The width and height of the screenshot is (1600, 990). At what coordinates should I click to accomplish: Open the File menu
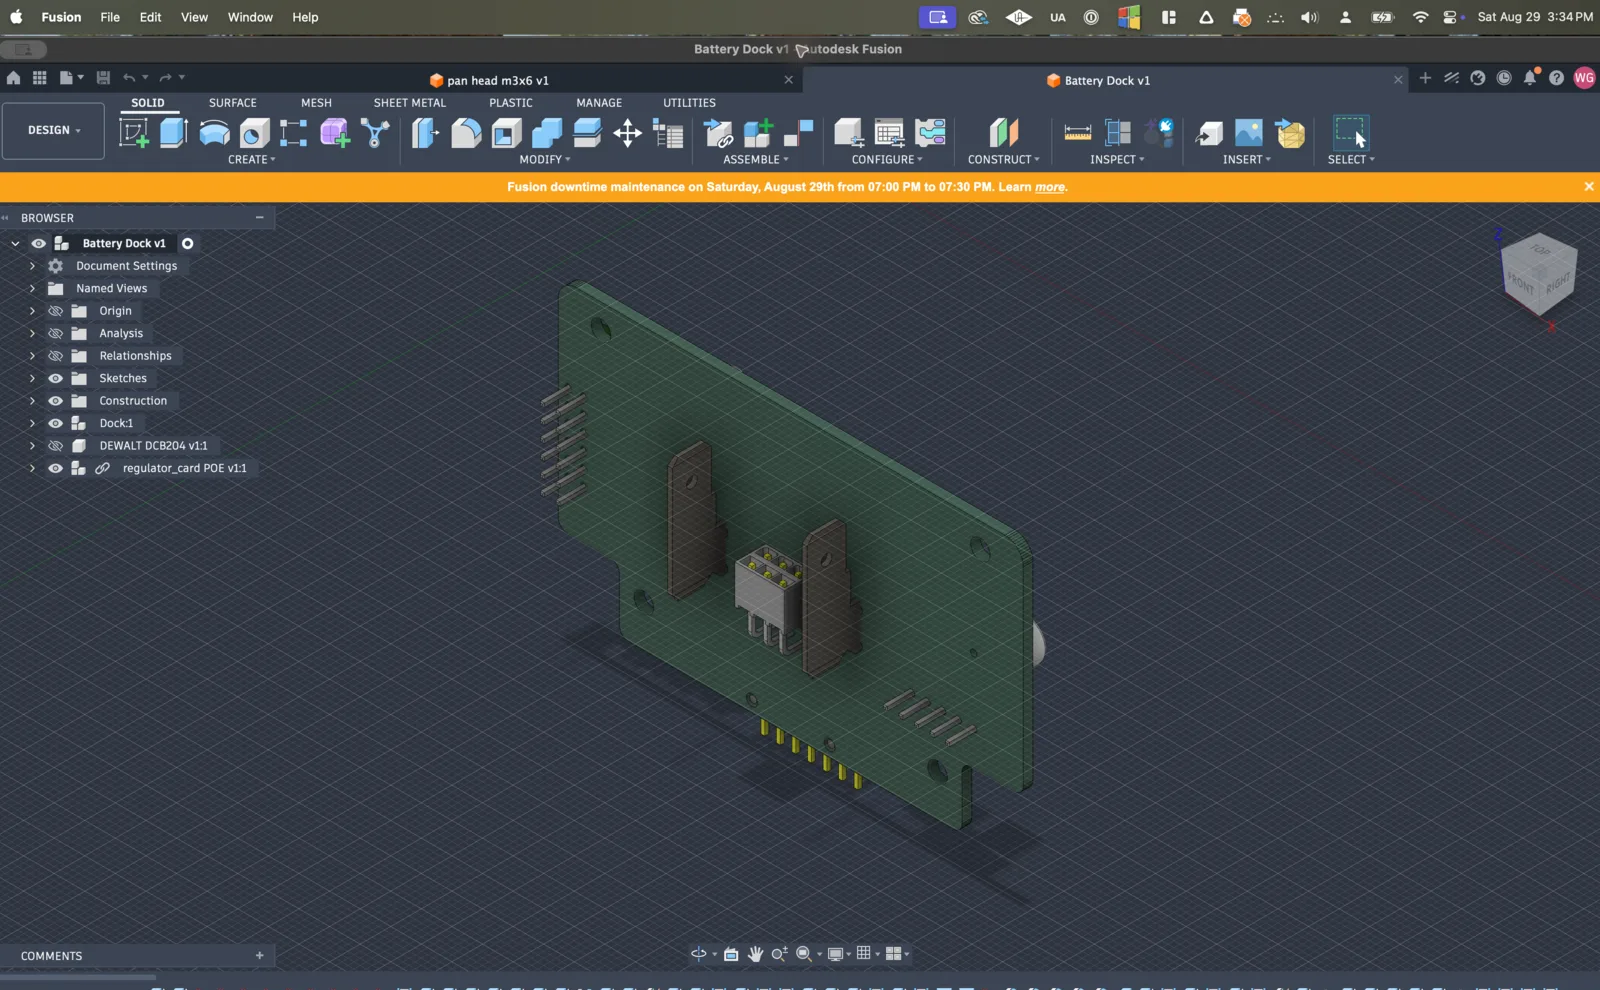(x=110, y=17)
